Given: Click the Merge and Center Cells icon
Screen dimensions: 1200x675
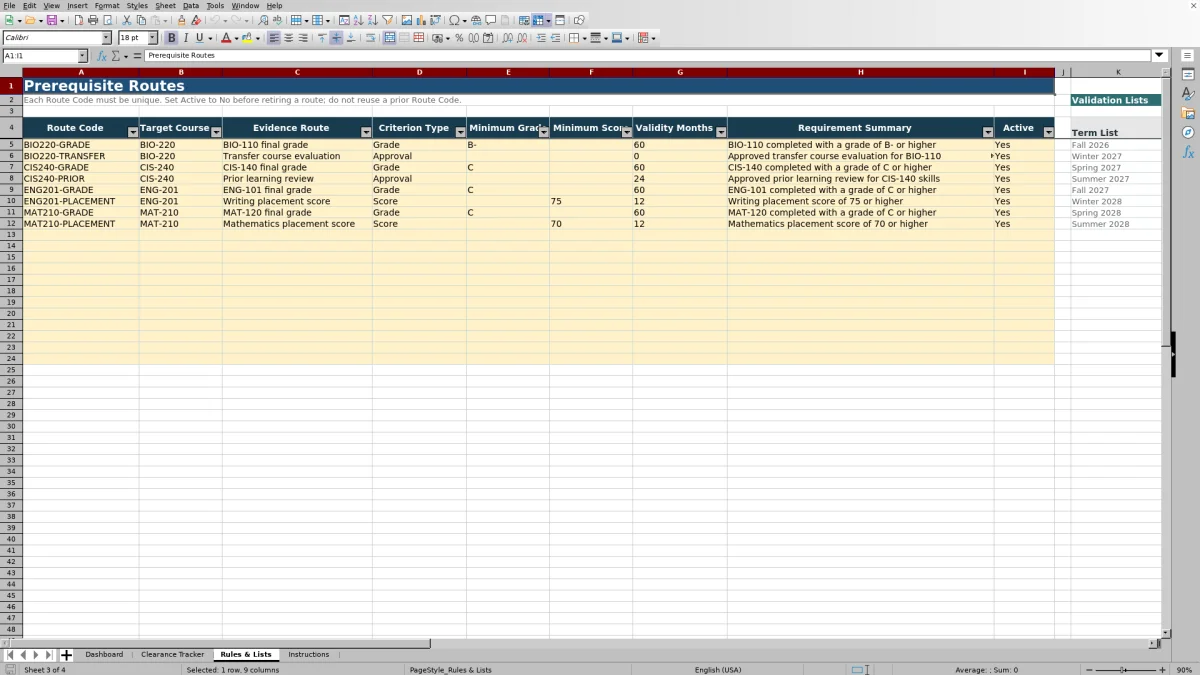Looking at the screenshot, I should tap(390, 38).
